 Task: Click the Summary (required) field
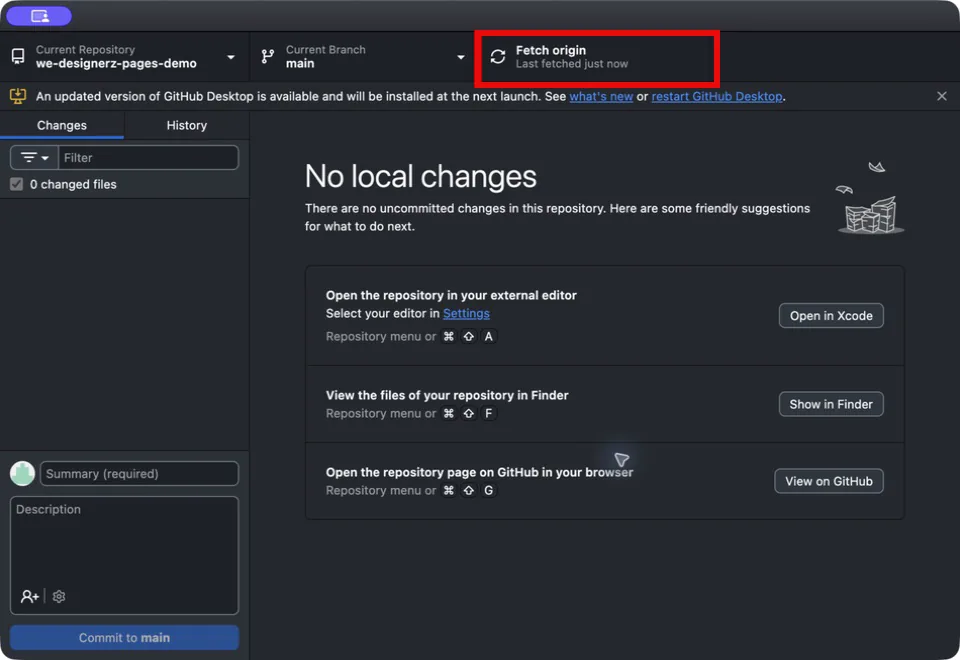(139, 473)
